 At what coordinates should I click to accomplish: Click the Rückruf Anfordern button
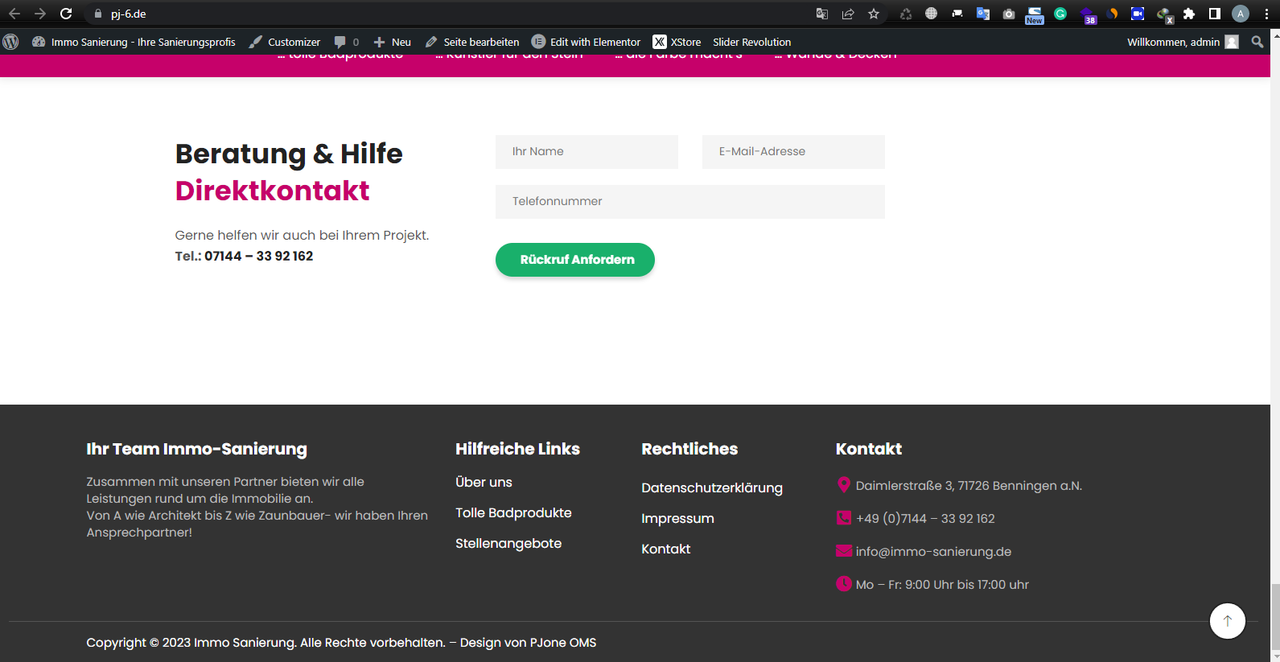tap(575, 260)
